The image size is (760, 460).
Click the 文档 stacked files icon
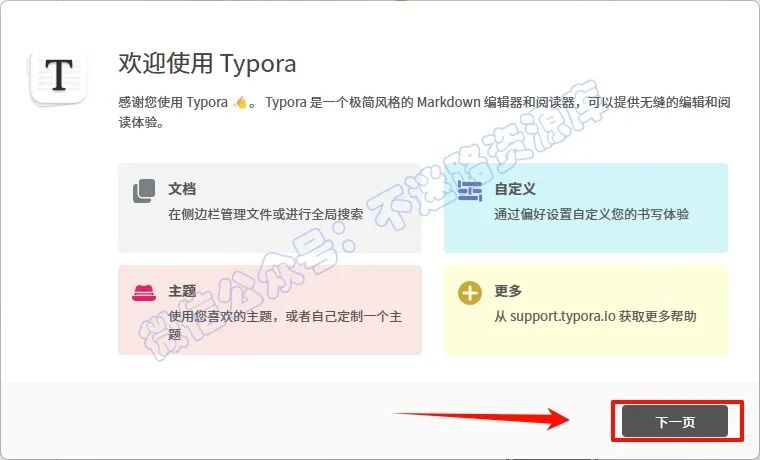point(144,190)
